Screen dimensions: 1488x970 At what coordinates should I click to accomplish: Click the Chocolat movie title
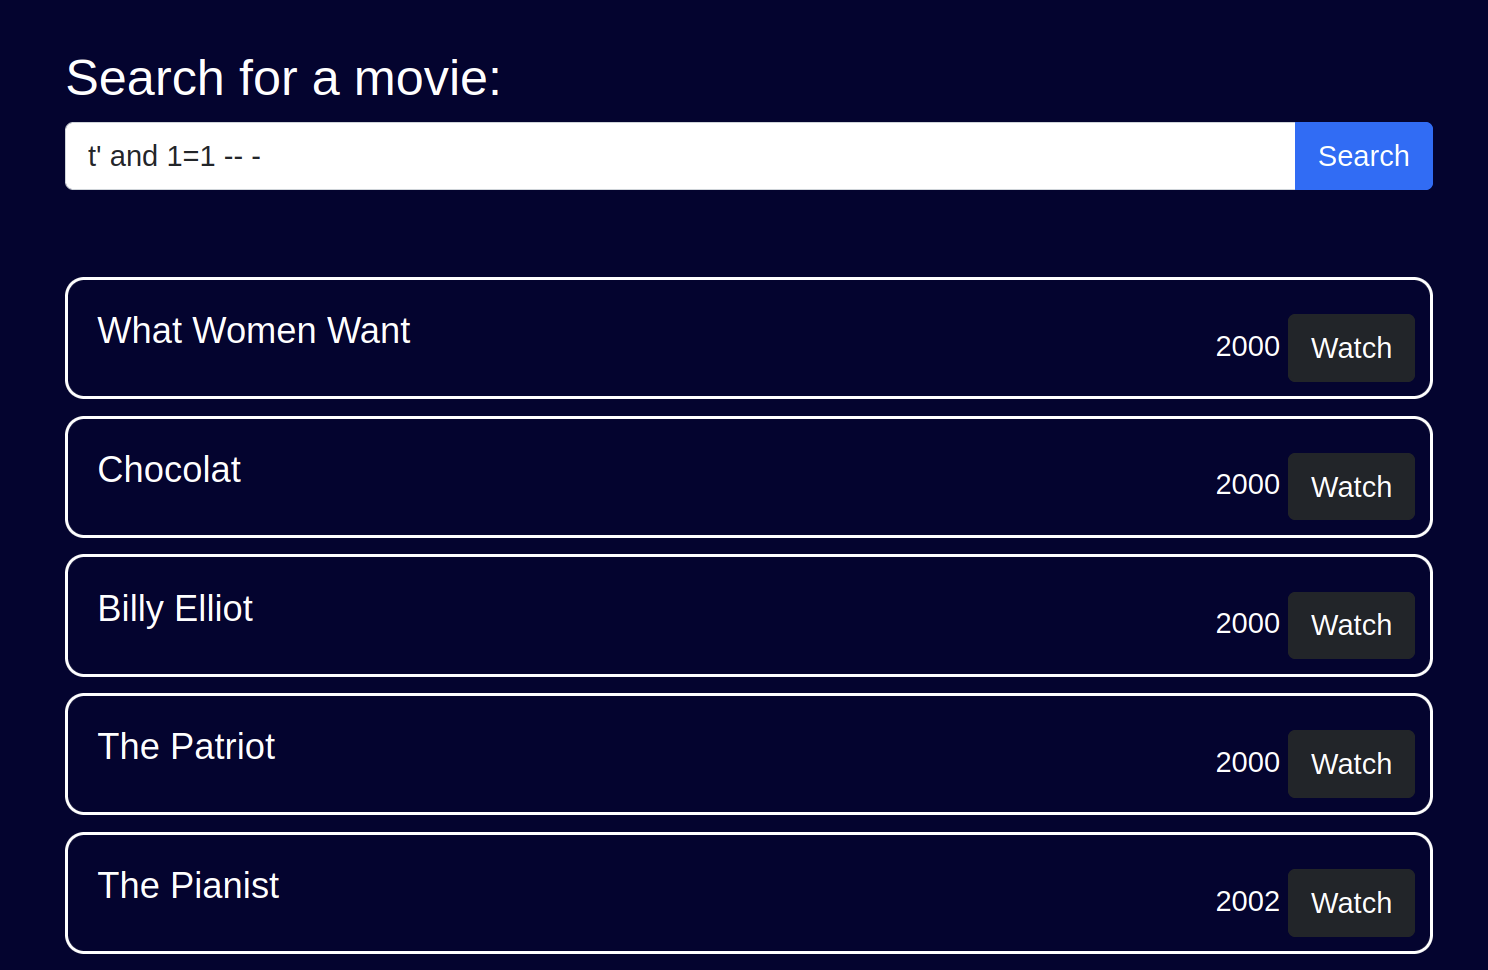click(x=169, y=470)
